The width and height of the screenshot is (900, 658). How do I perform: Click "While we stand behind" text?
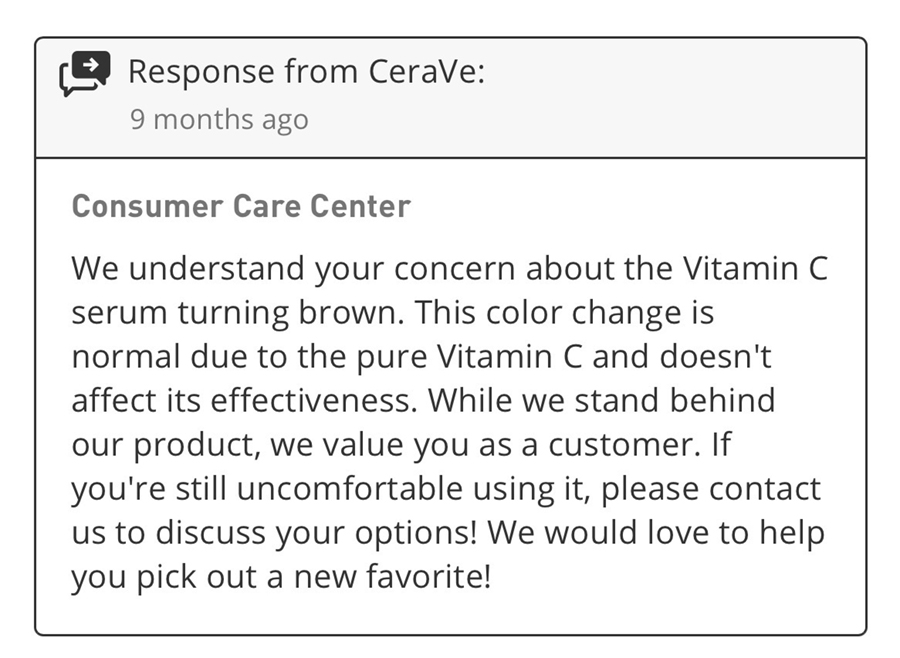click(x=601, y=401)
